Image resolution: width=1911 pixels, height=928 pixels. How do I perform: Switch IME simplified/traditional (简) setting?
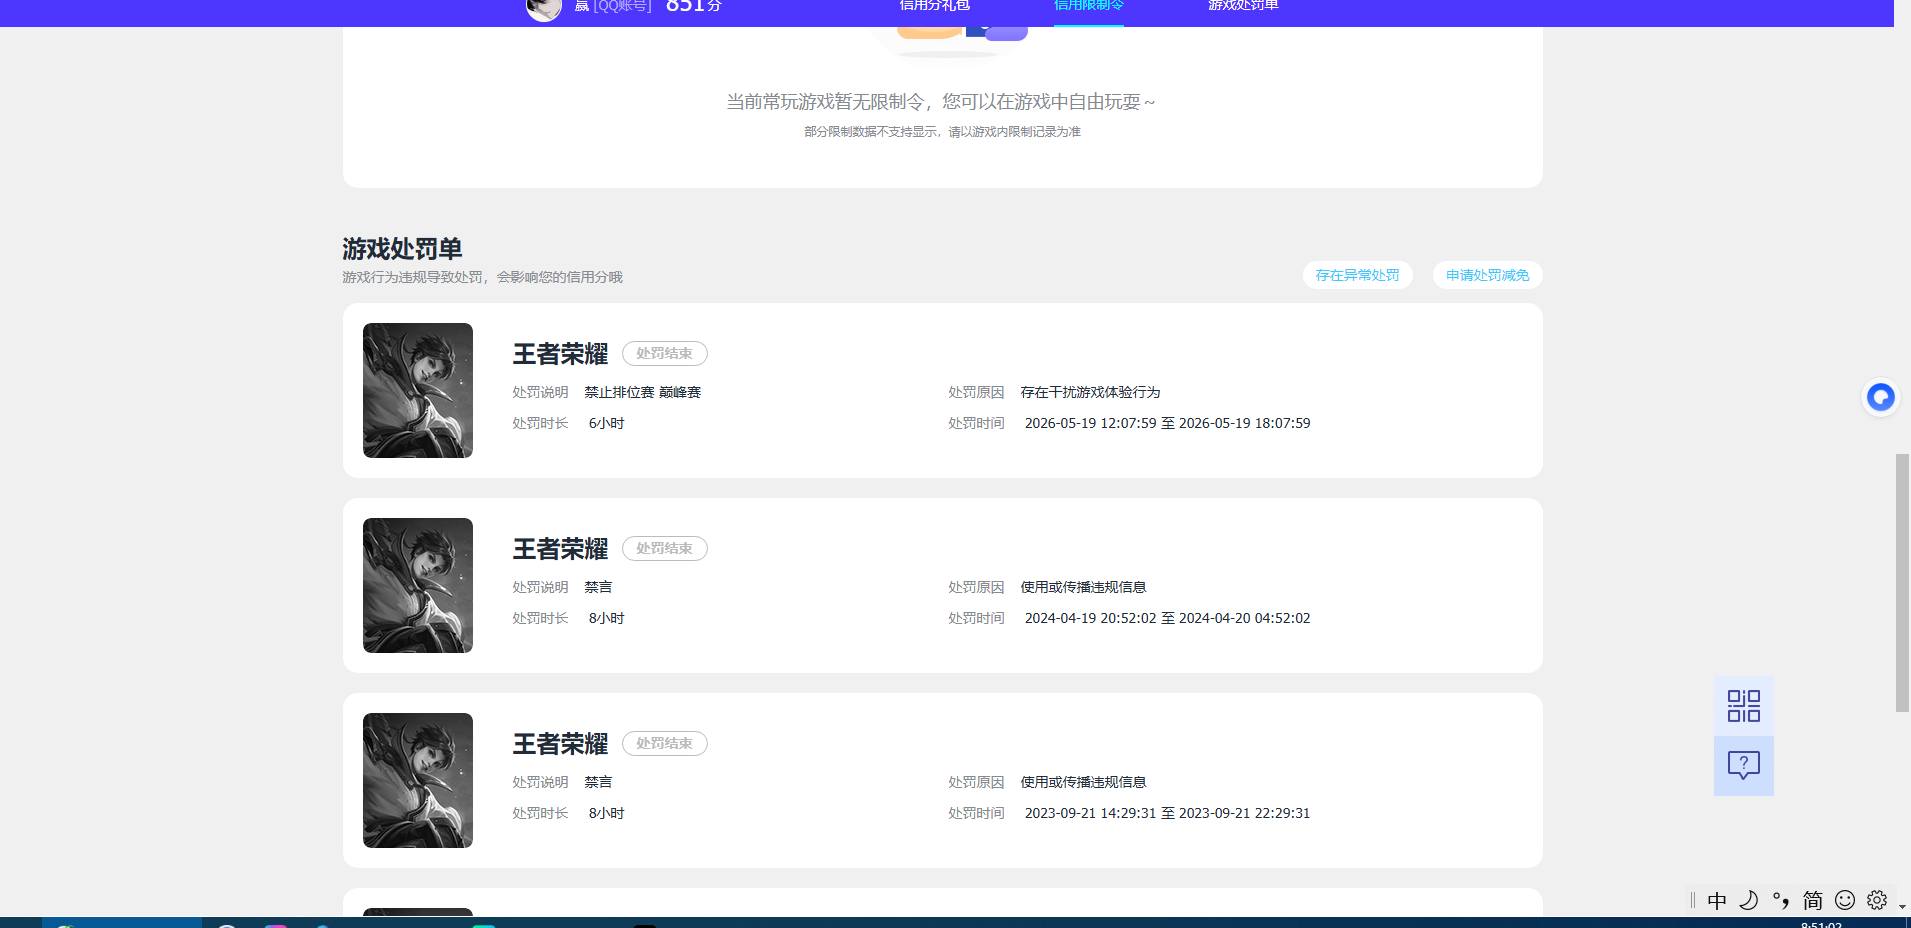(1813, 900)
